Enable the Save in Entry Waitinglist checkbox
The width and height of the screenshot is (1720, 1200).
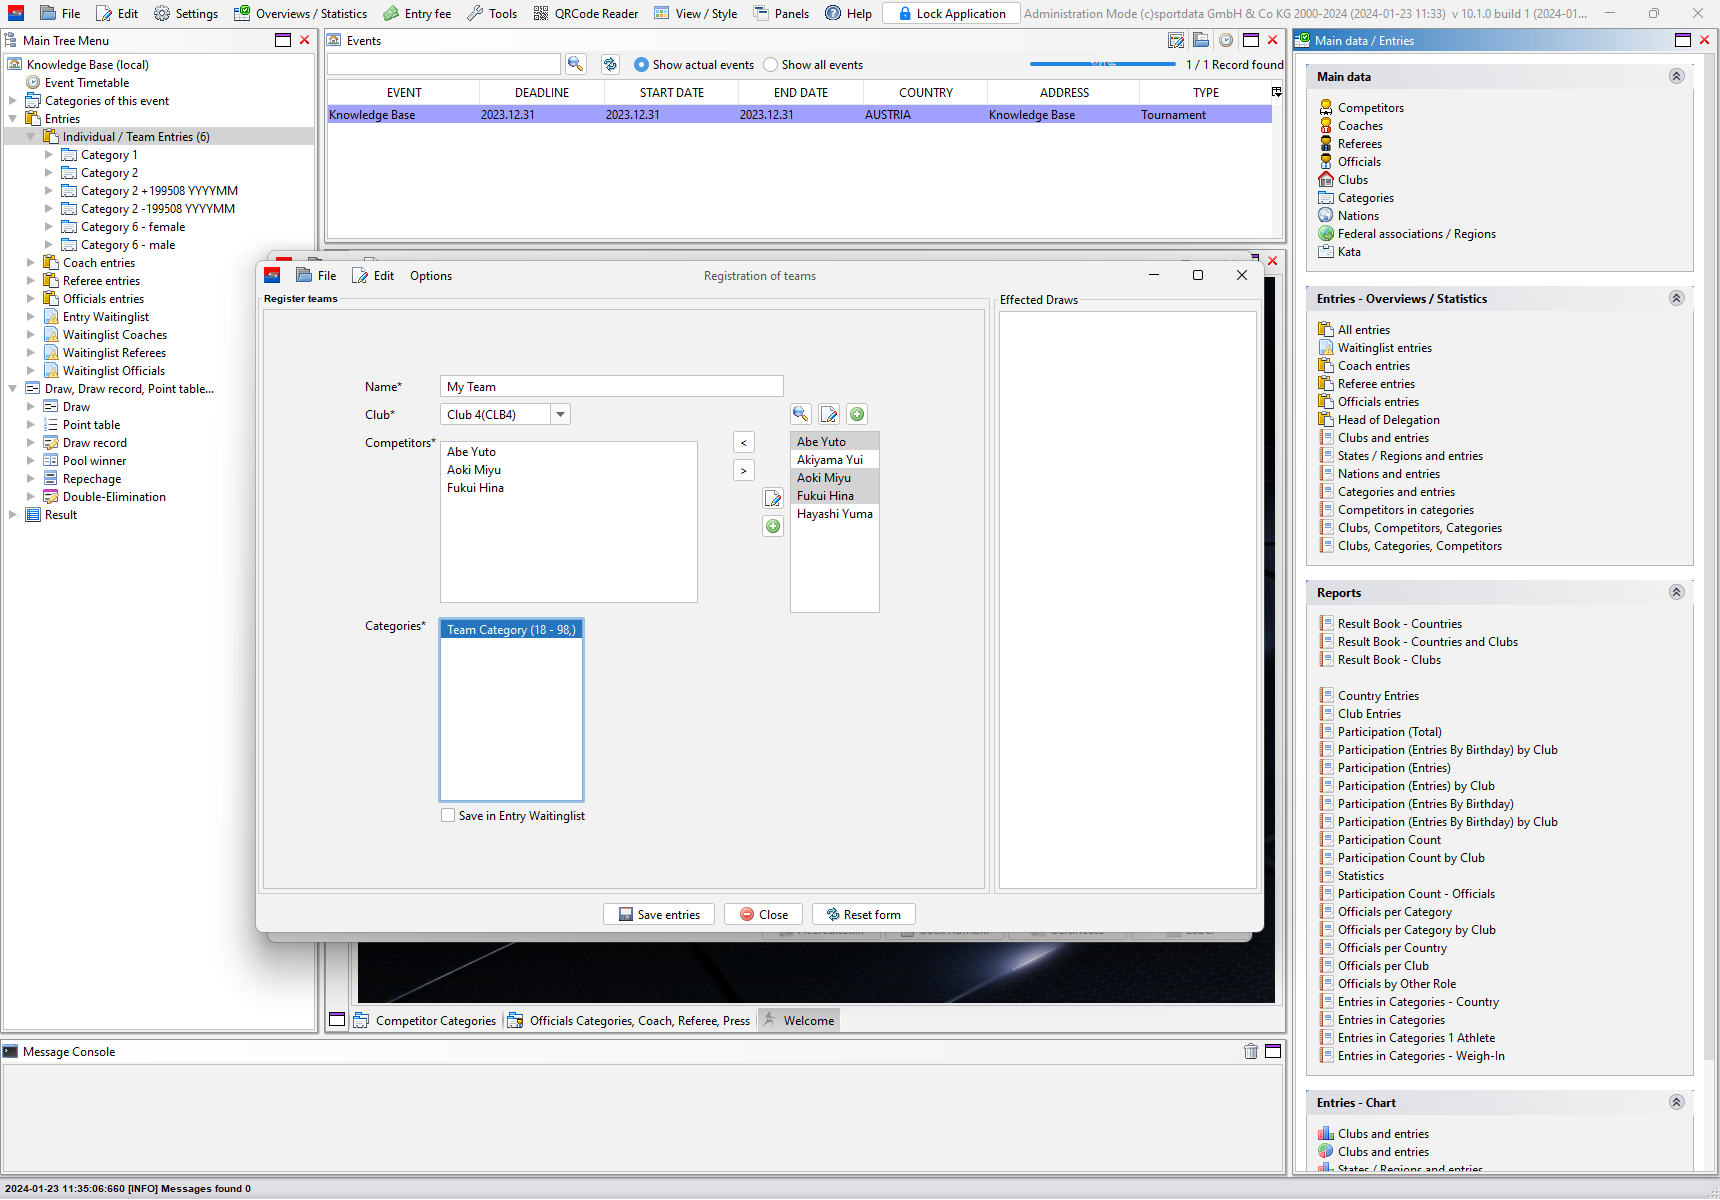point(448,815)
